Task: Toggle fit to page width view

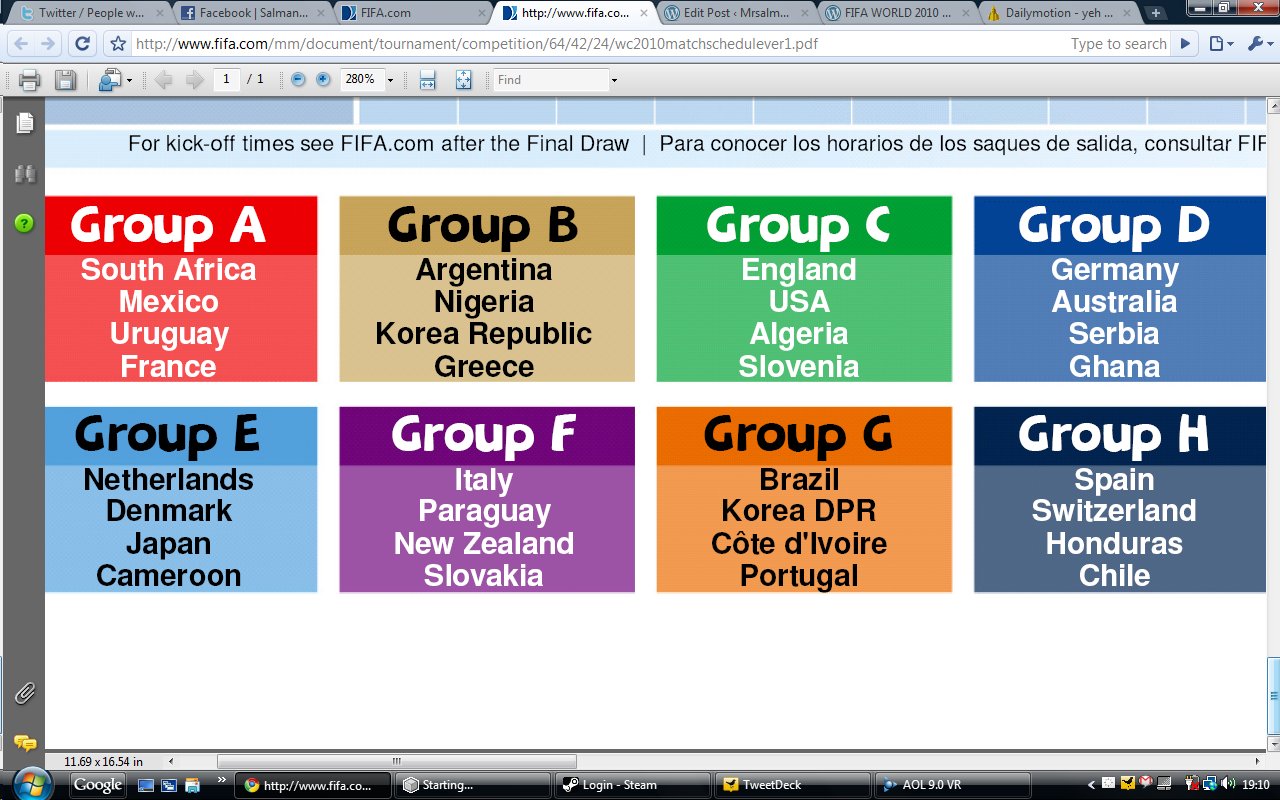Action: click(425, 79)
